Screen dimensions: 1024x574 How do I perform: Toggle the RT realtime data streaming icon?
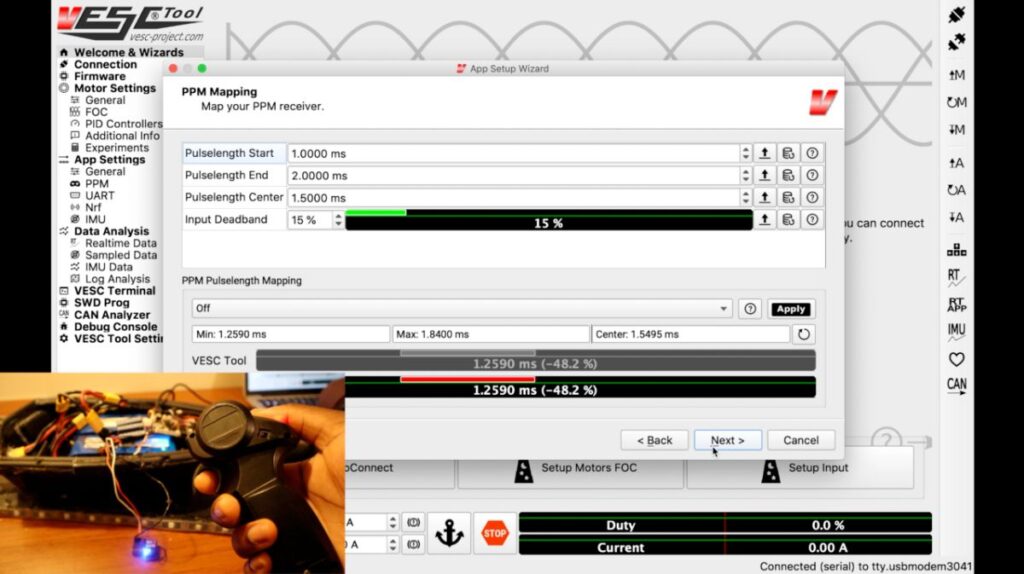(x=955, y=278)
